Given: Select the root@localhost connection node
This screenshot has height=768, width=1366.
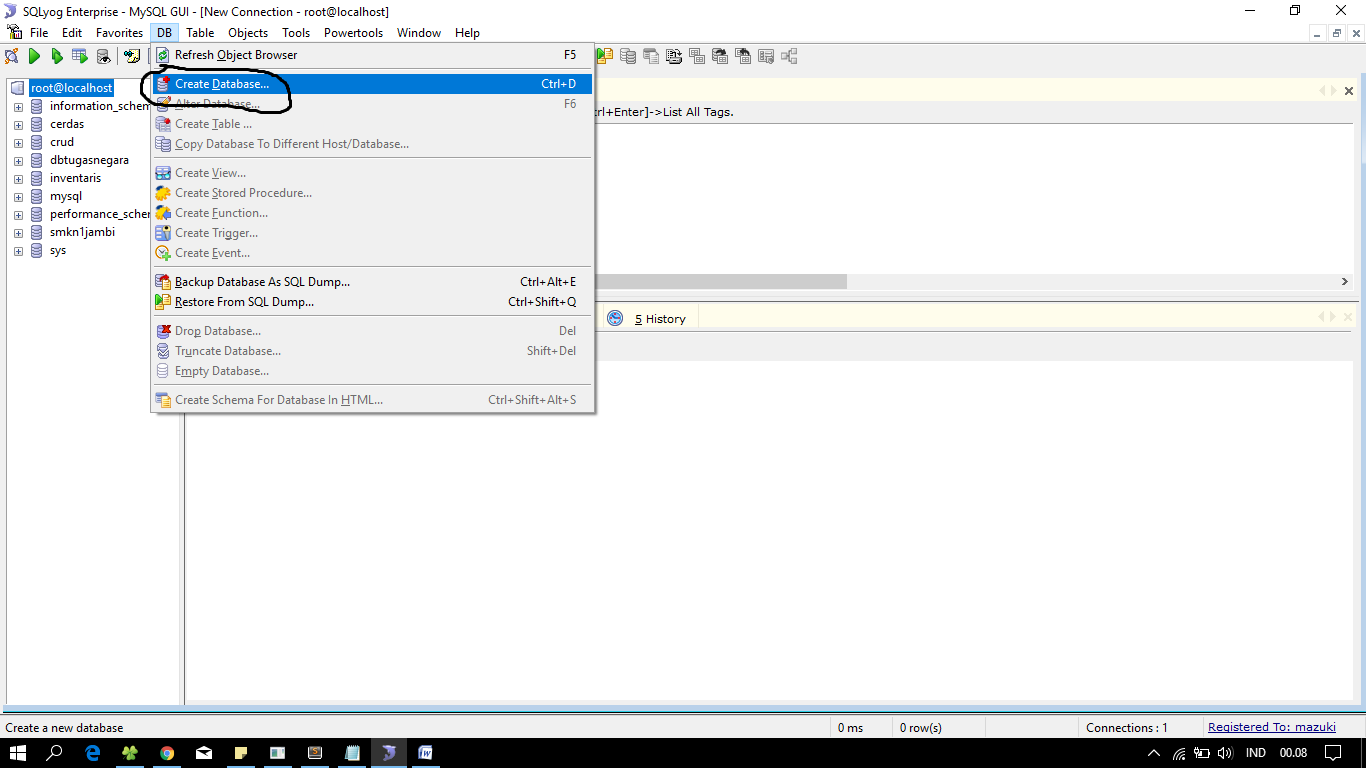Looking at the screenshot, I should tap(71, 88).
